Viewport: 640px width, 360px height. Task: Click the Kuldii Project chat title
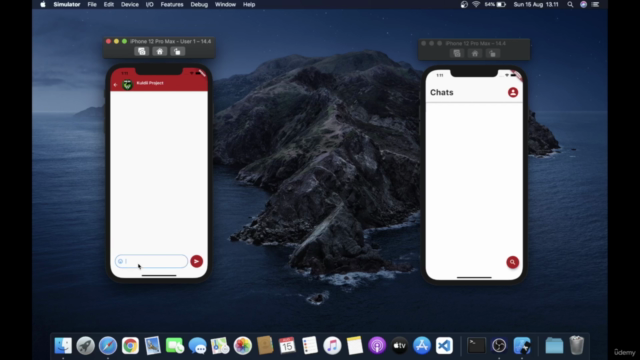(150, 83)
